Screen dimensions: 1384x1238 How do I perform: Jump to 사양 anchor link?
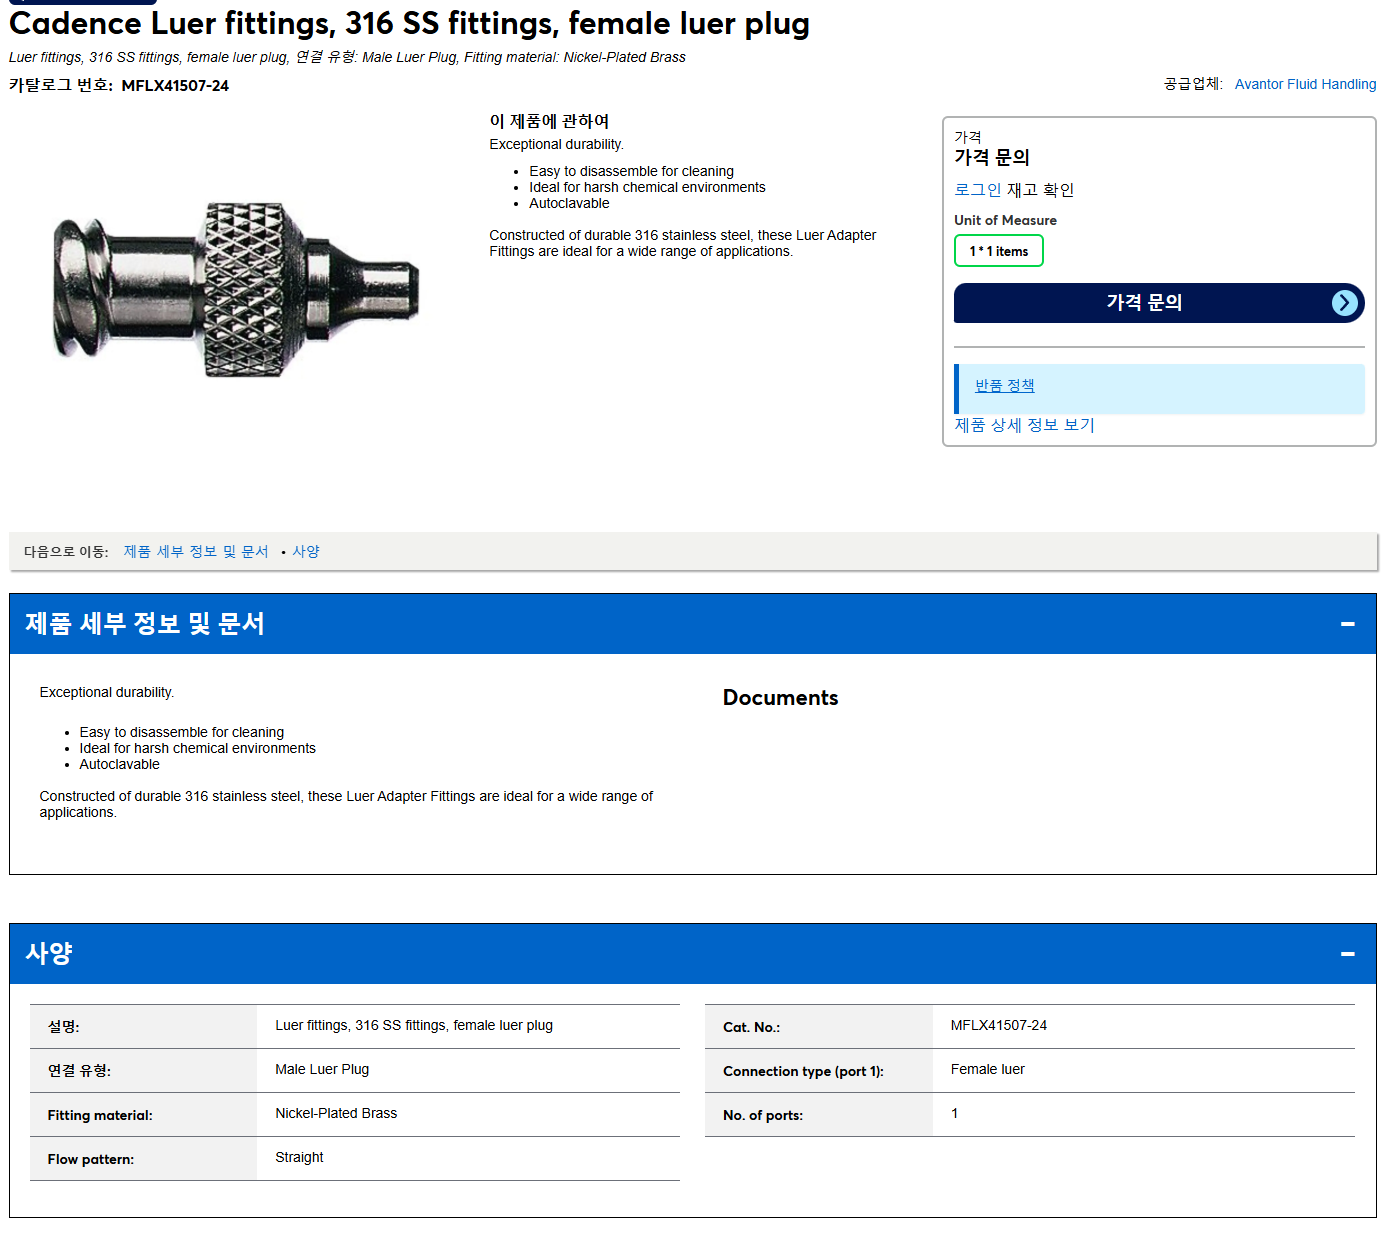point(306,551)
